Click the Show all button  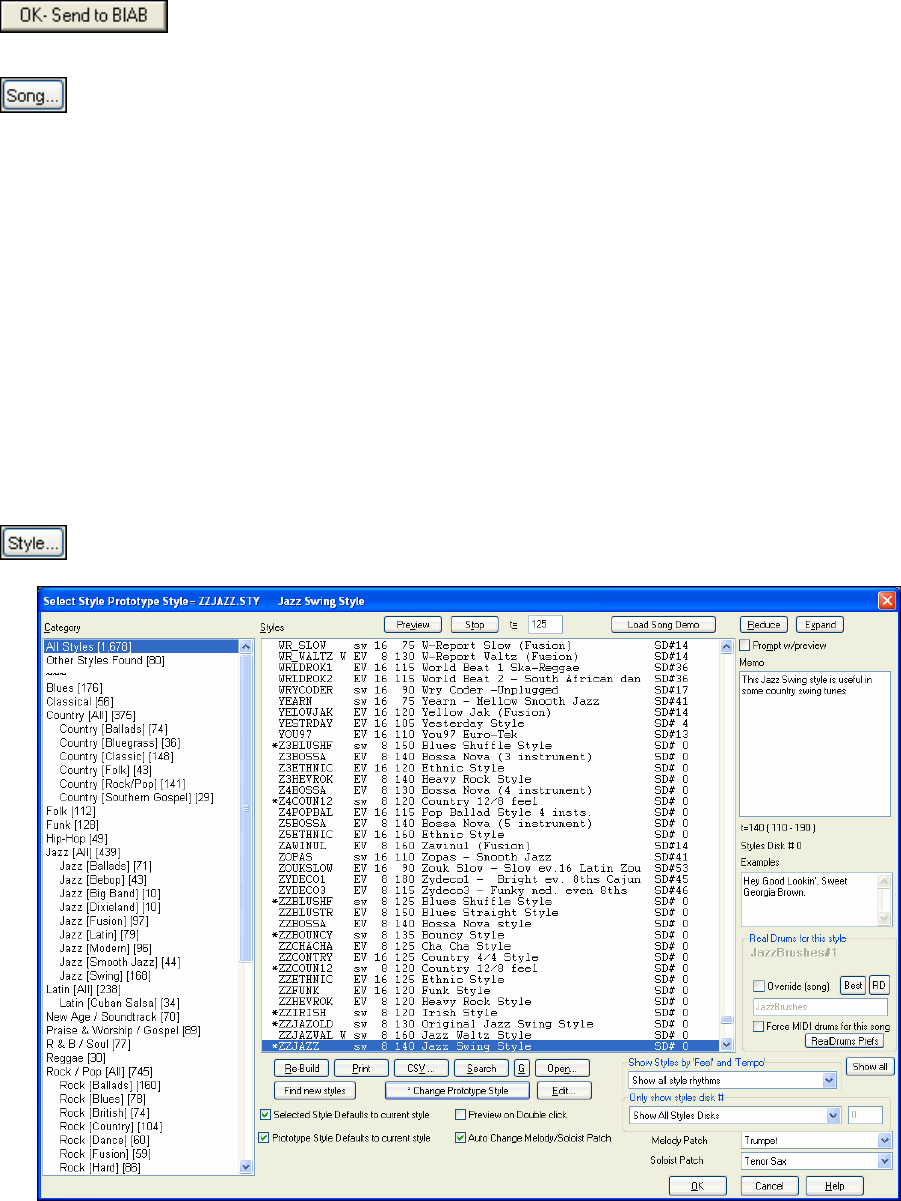869,1066
